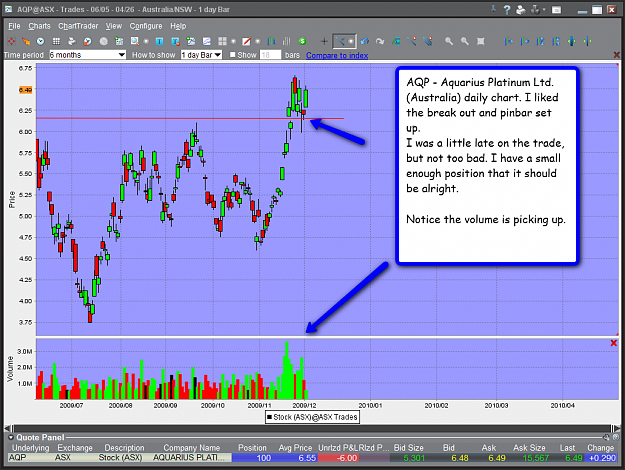The width and height of the screenshot is (625, 470).
Task: Click the blue-green vertical bars toolbar icon
Action: tap(271, 41)
